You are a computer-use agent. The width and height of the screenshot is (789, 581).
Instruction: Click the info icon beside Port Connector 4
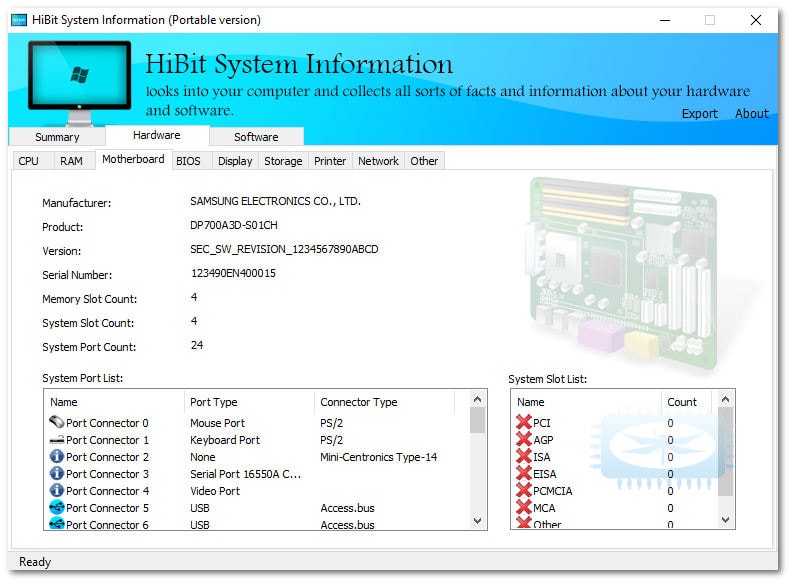(x=56, y=490)
